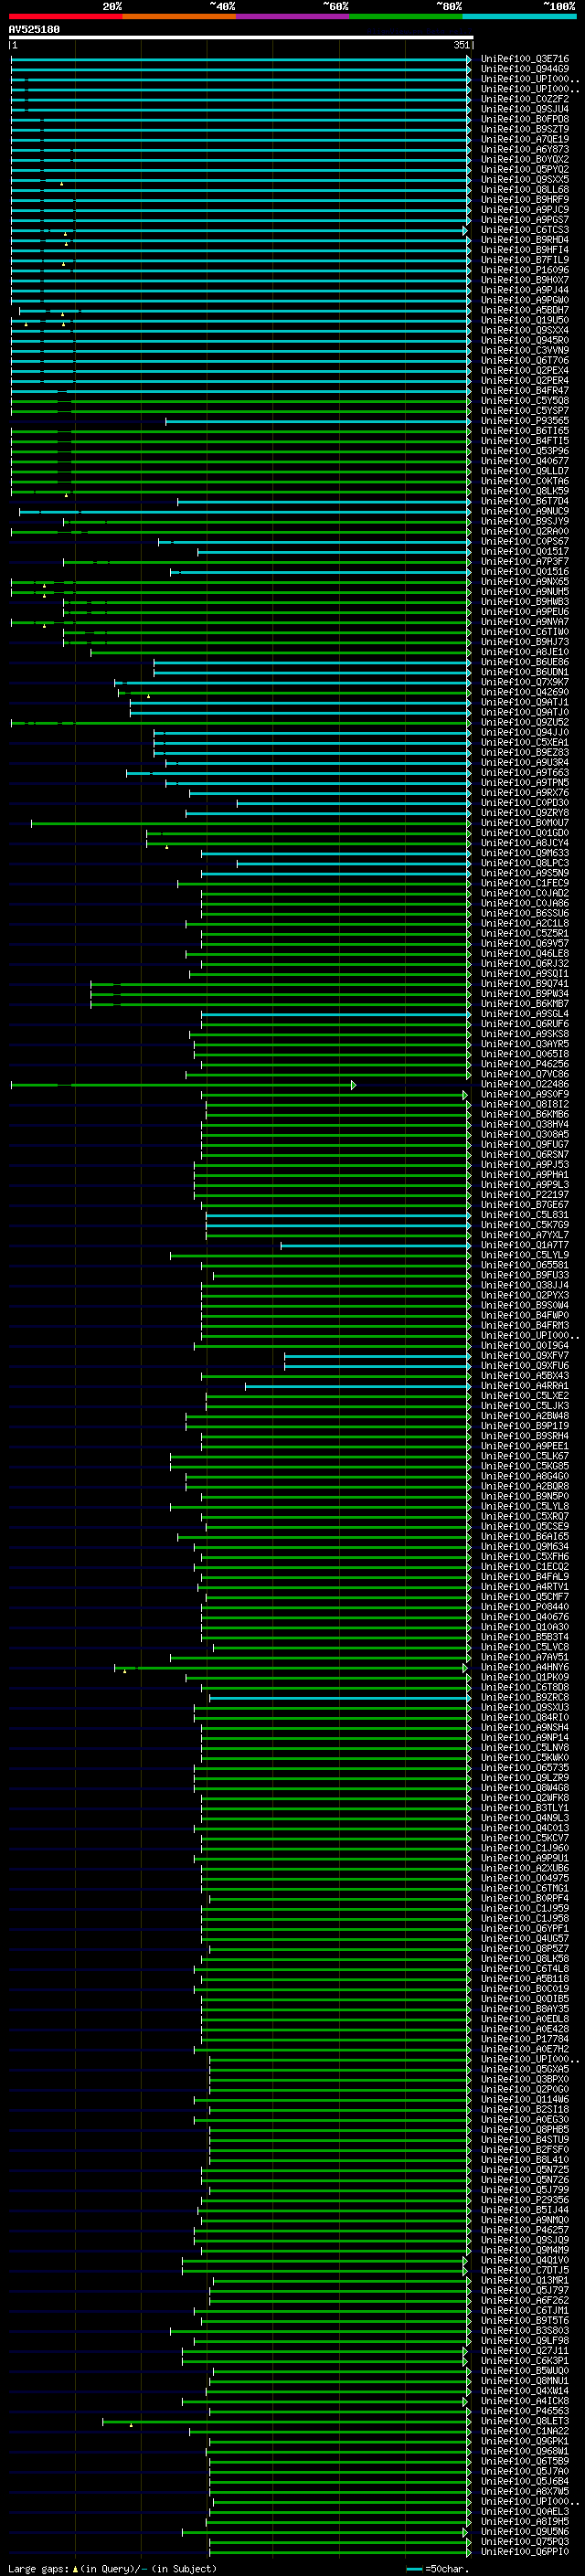The height and width of the screenshot is (2576, 585).
Task: Select the UniRef100_Q8LK59 label
Action: (525, 491)
